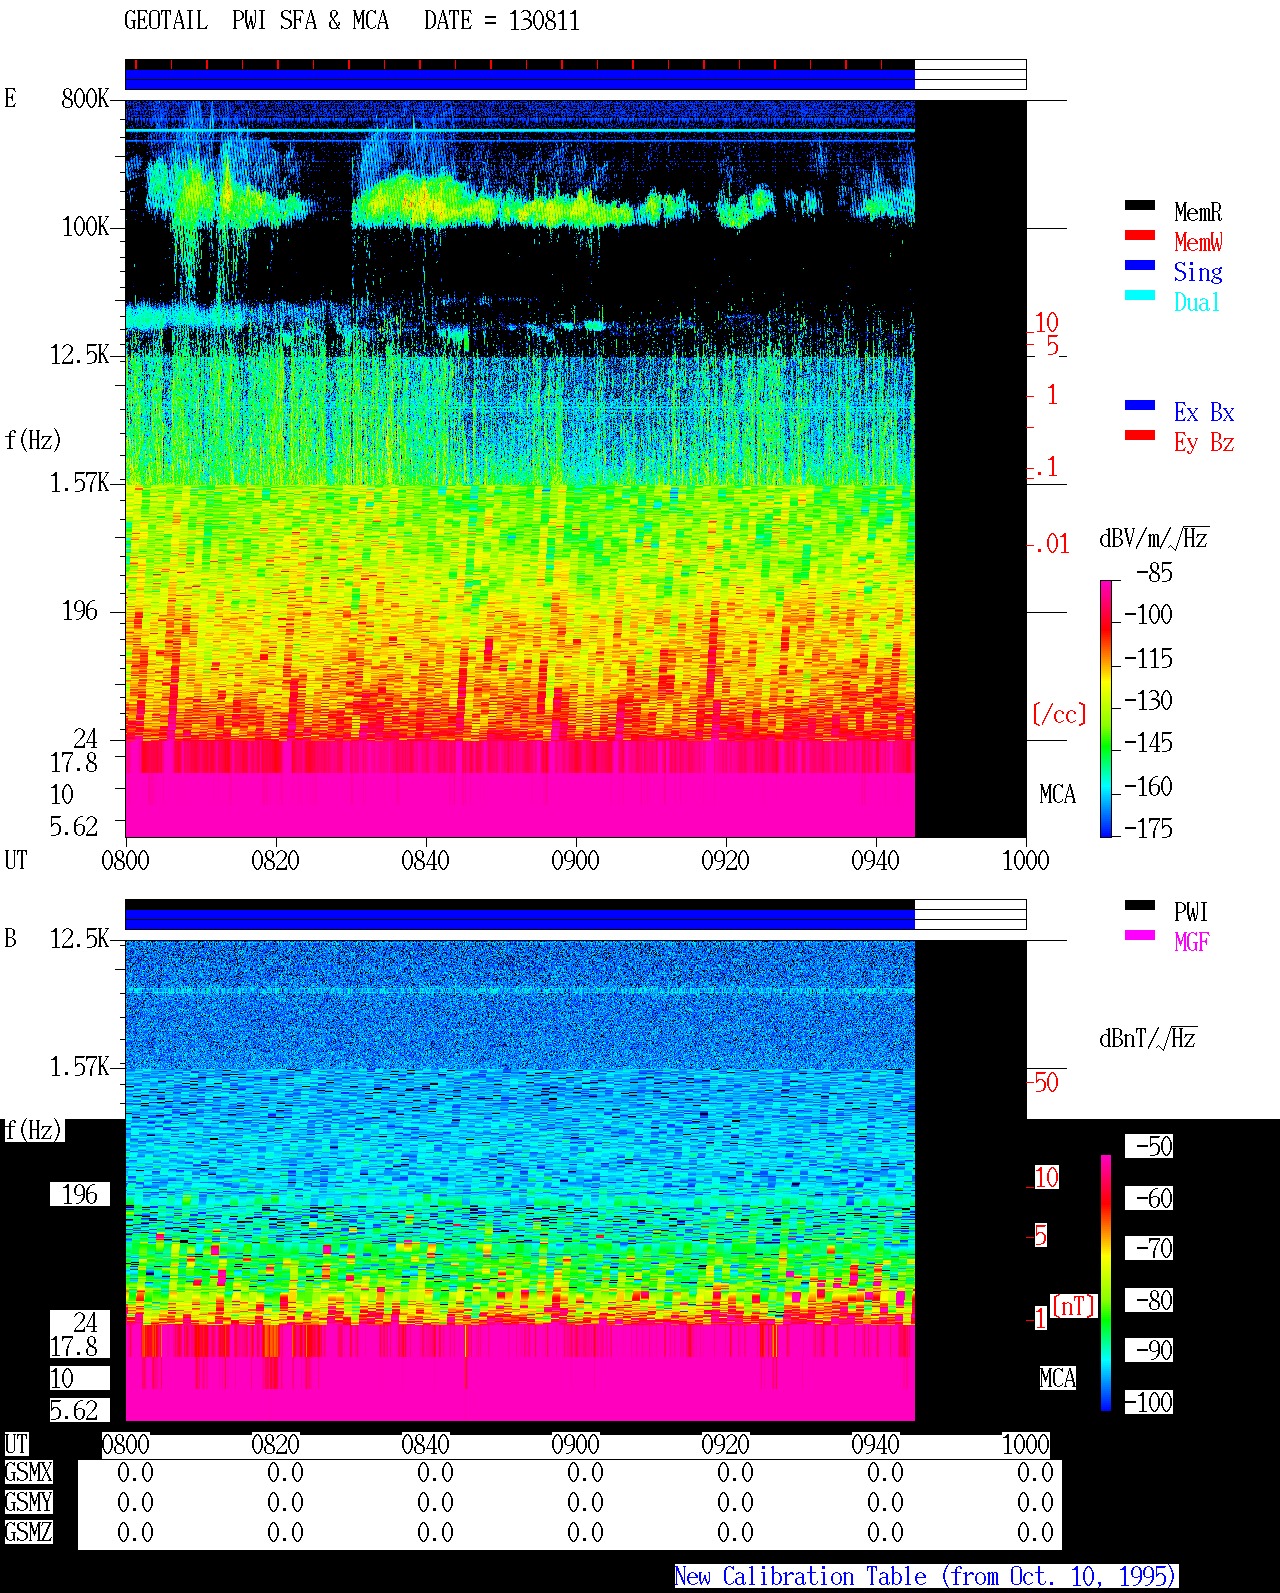Click the 196 frequency label on B panel
The height and width of the screenshot is (1593, 1280).
(80, 1194)
